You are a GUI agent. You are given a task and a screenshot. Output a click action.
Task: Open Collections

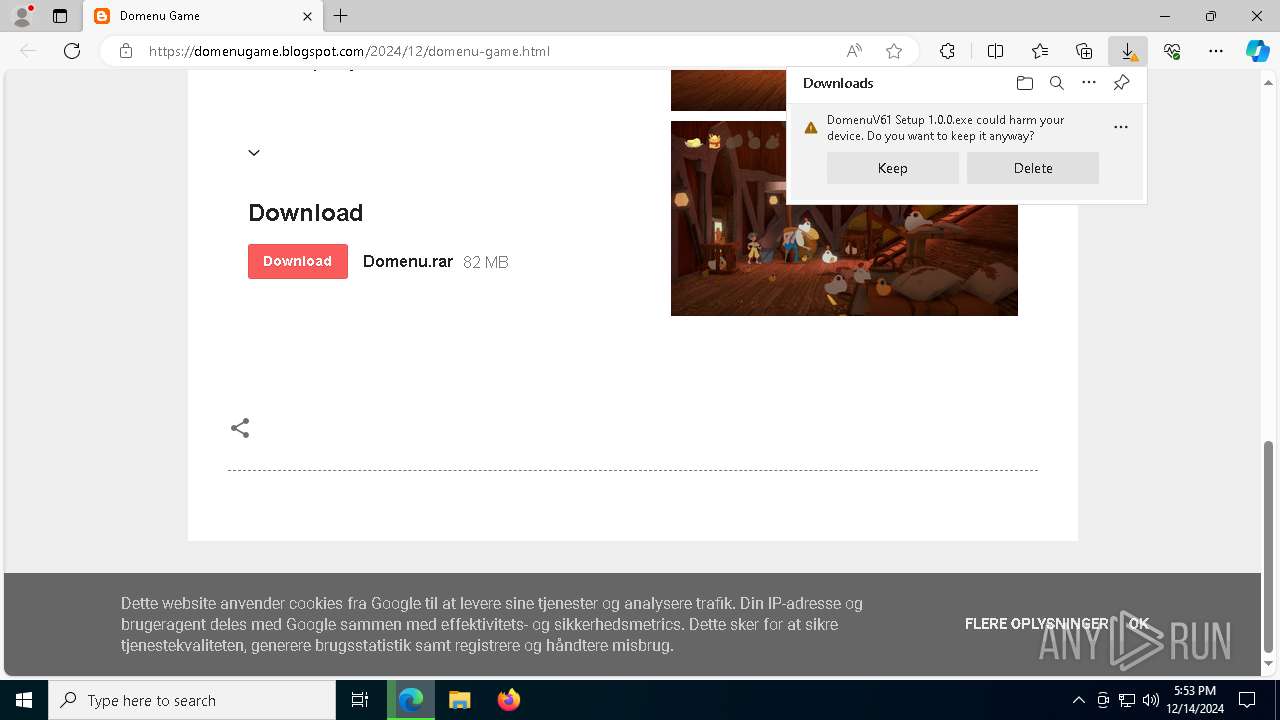click(x=1084, y=51)
